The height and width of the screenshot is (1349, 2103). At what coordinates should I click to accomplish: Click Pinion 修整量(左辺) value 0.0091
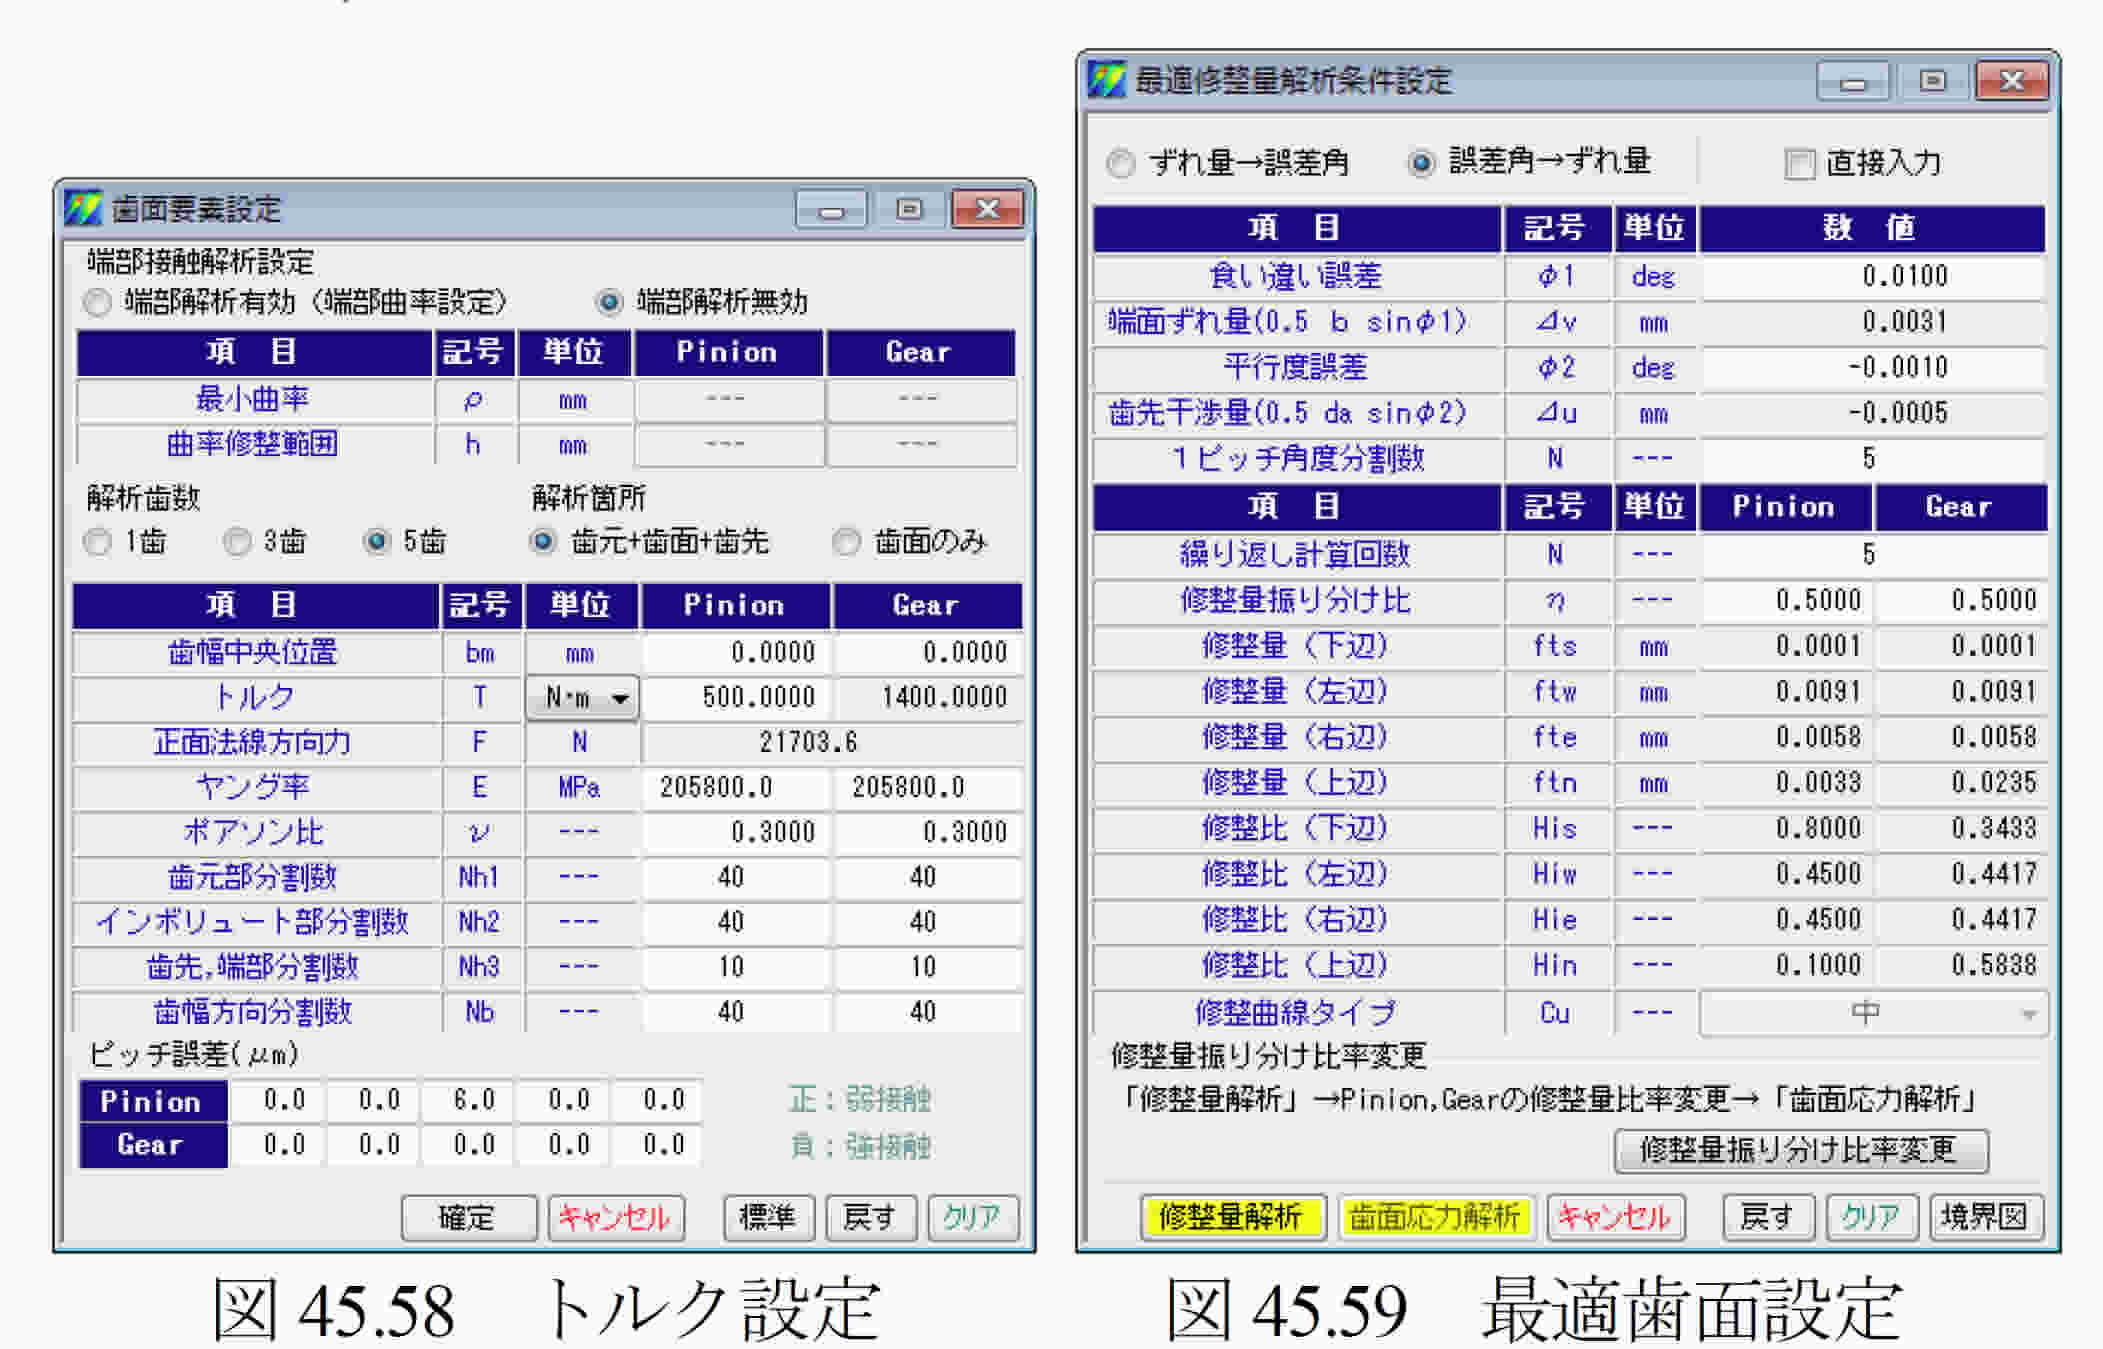1787,691
